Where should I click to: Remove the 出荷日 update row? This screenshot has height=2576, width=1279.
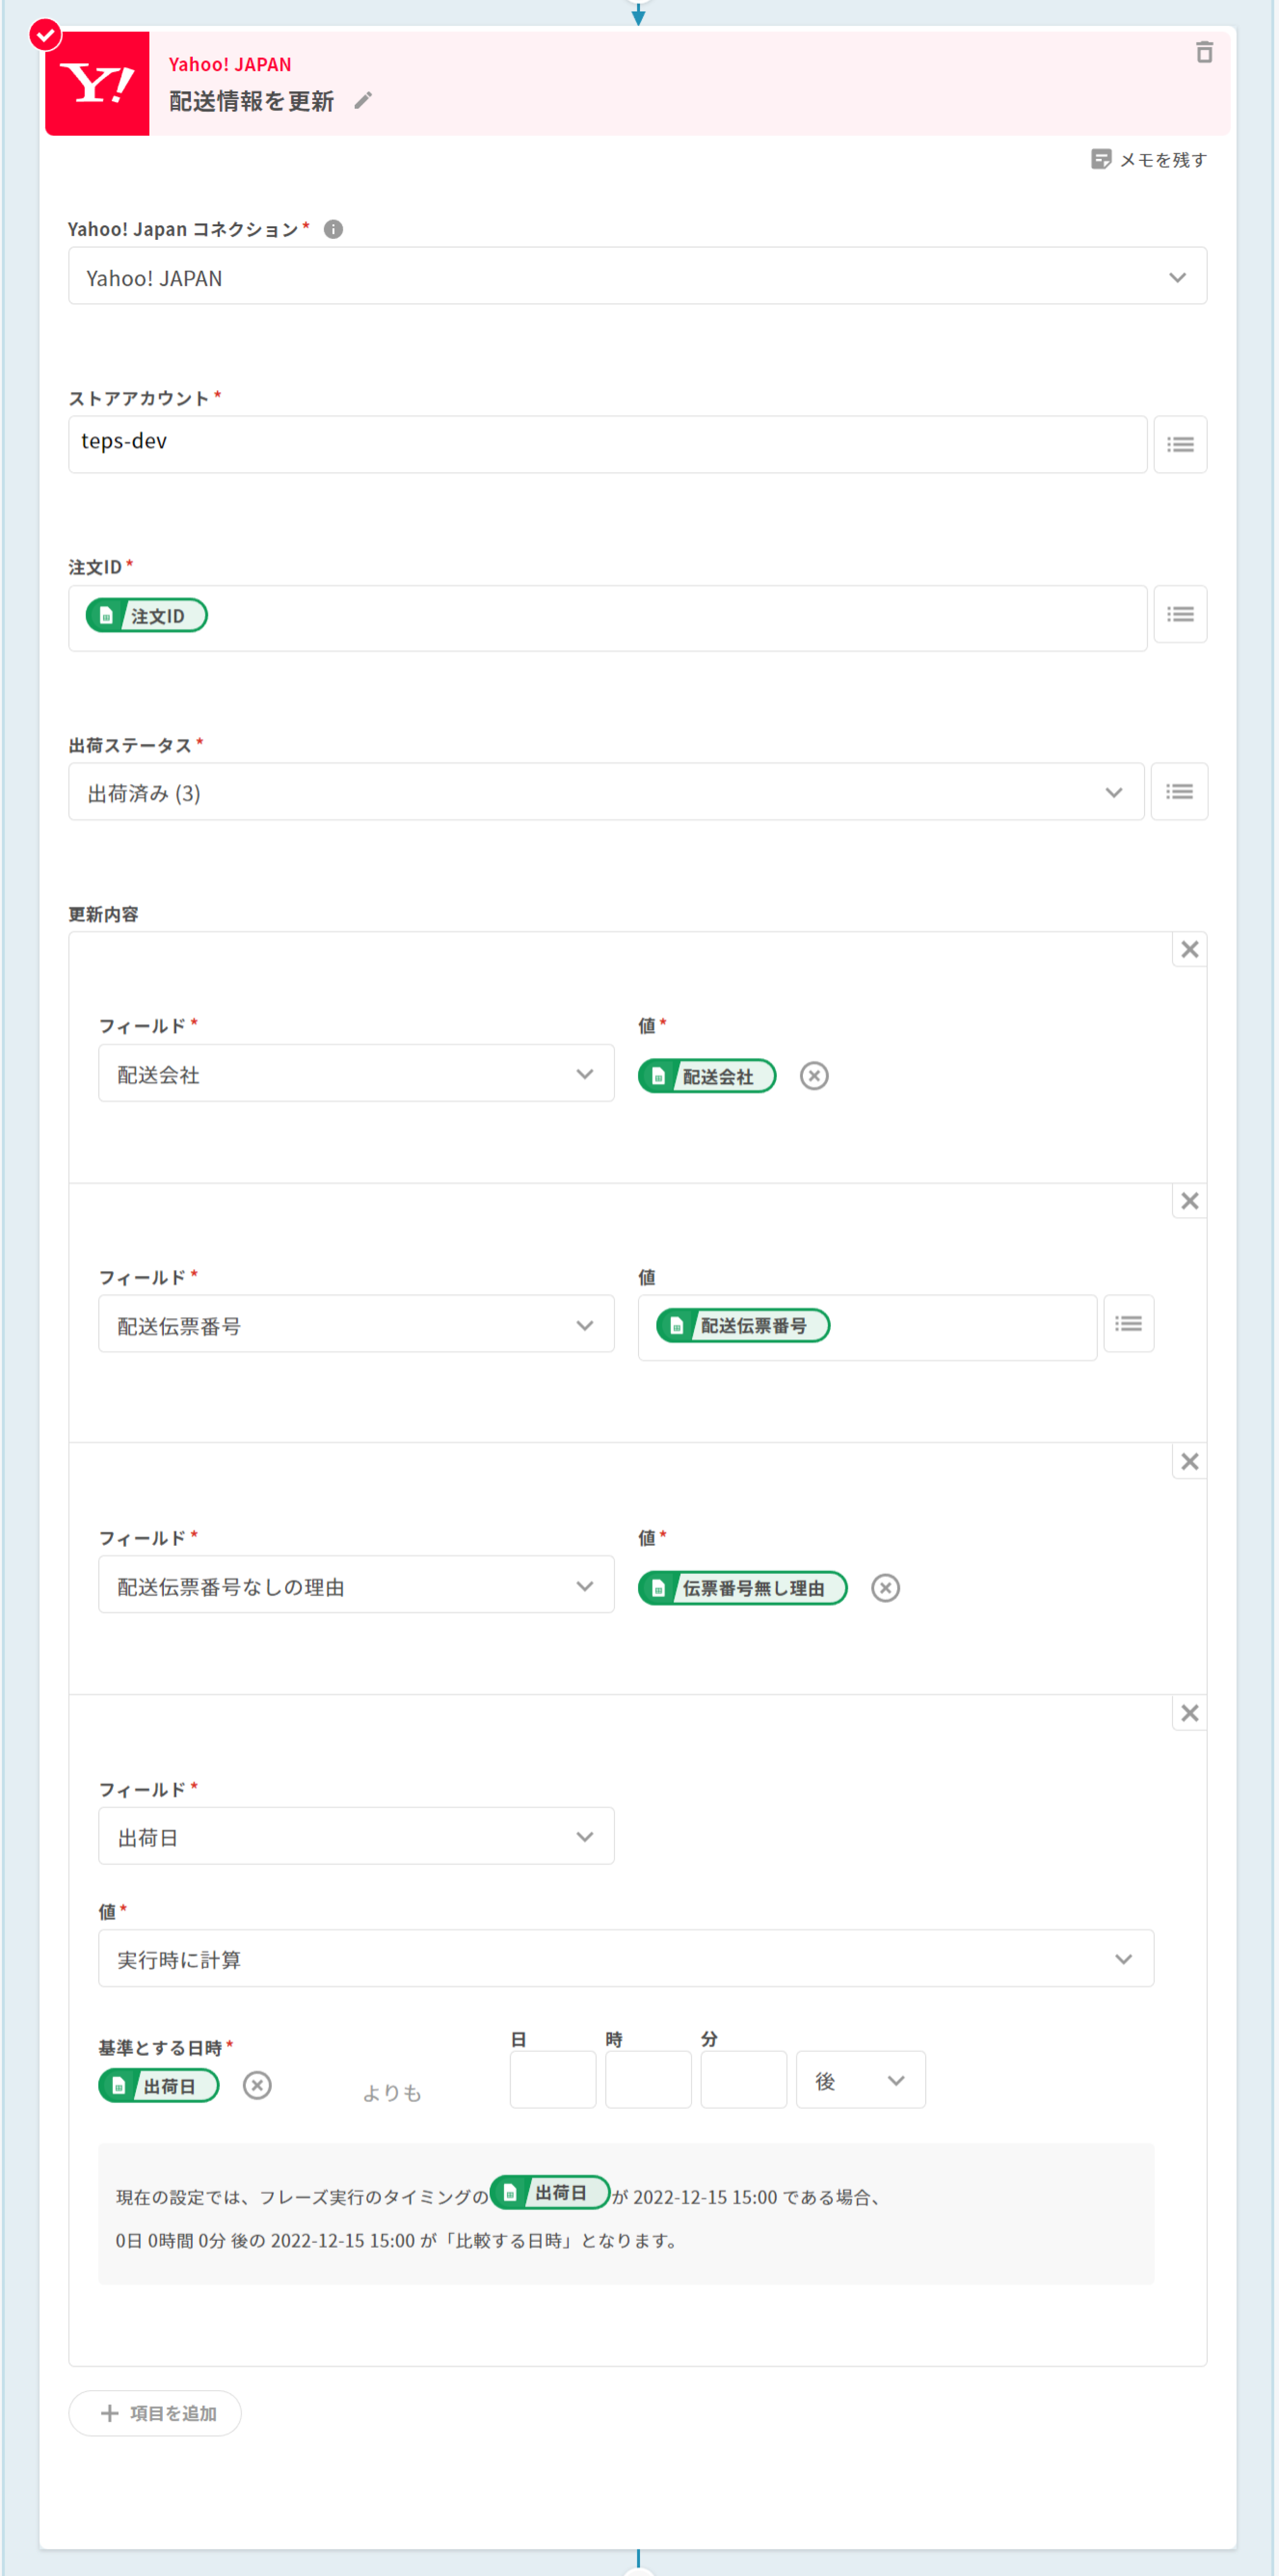pos(1189,1714)
